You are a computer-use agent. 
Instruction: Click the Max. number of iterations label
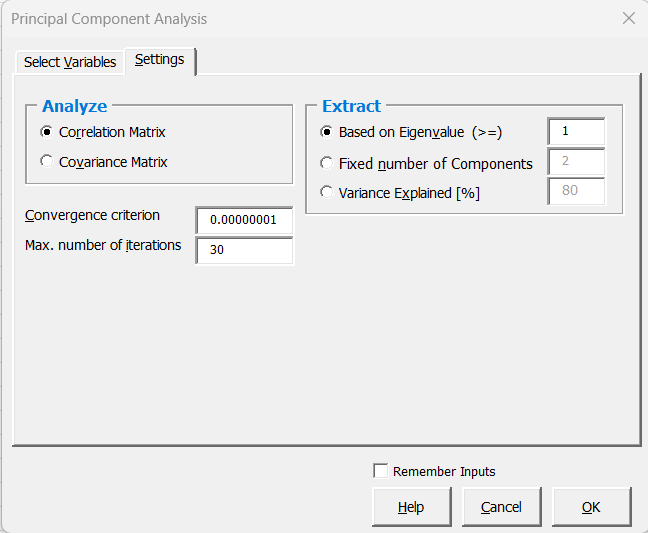click(103, 245)
